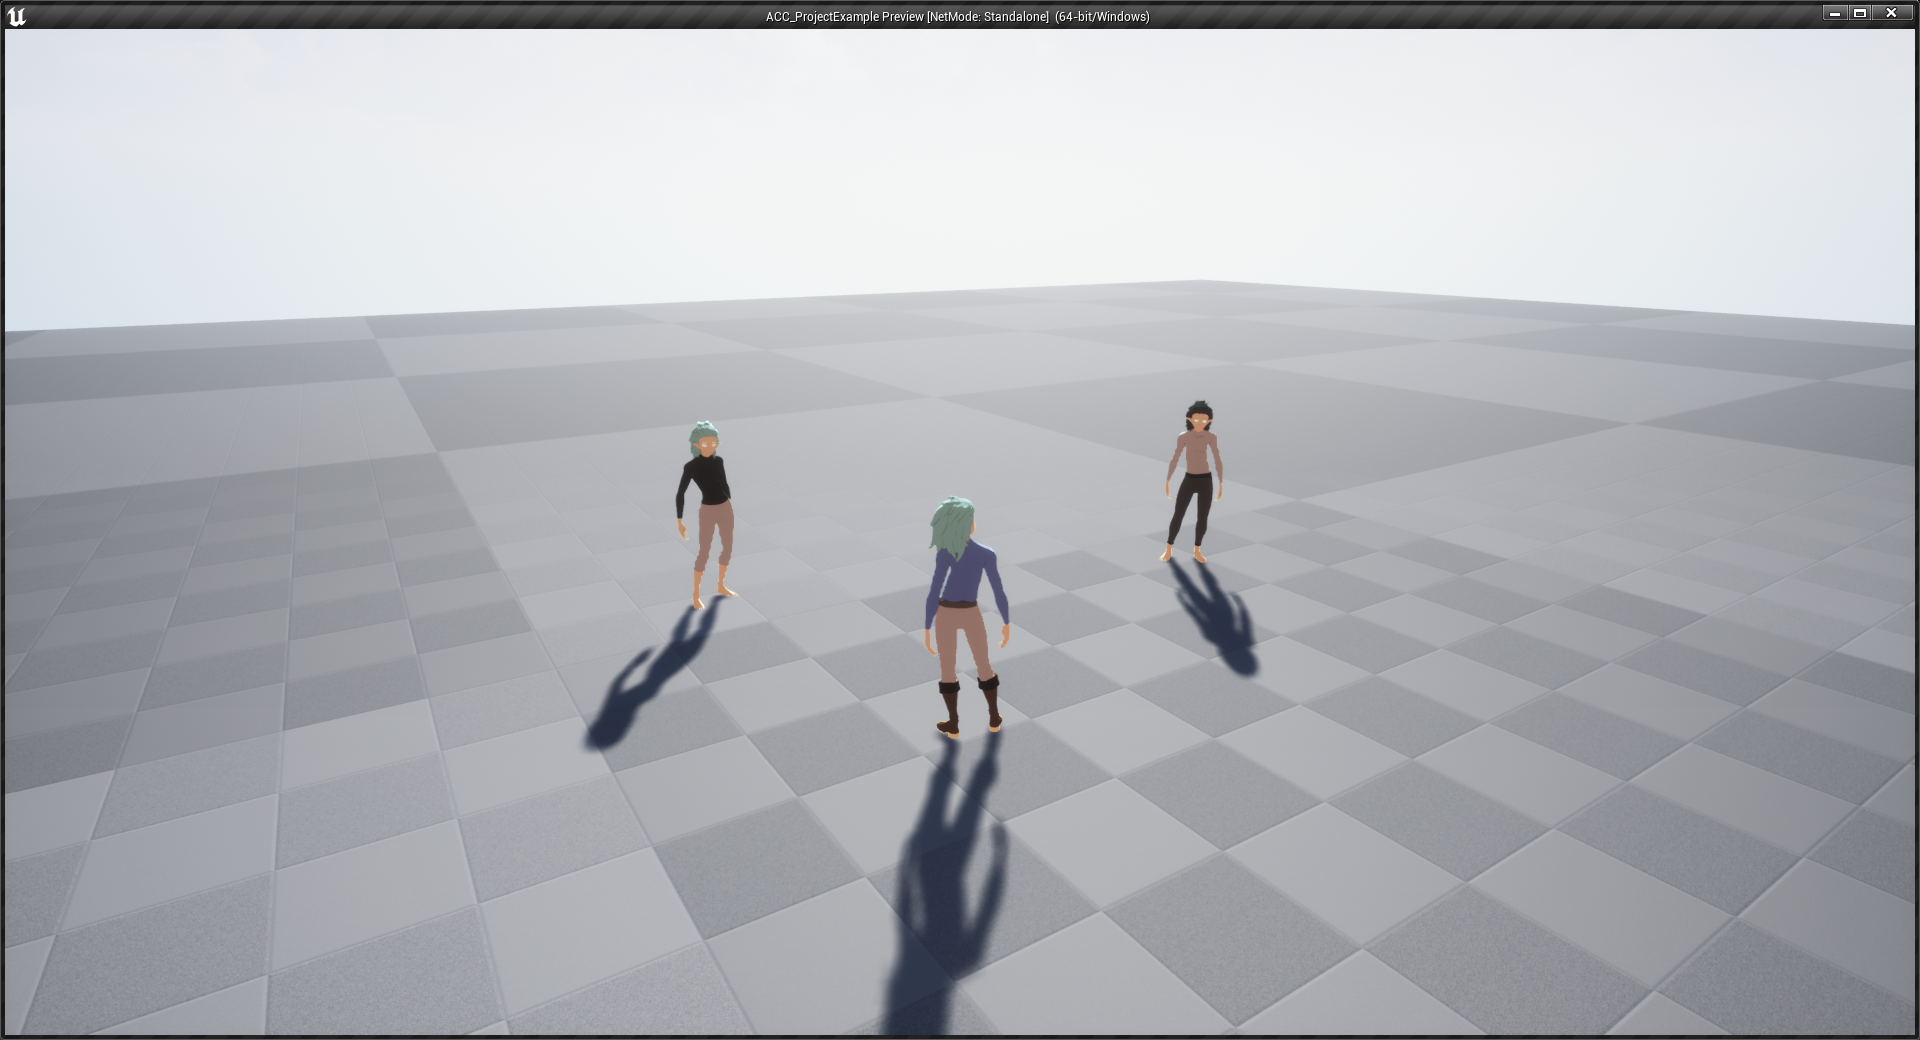
Task: Click the minimize button of the preview window
Action: (1835, 13)
